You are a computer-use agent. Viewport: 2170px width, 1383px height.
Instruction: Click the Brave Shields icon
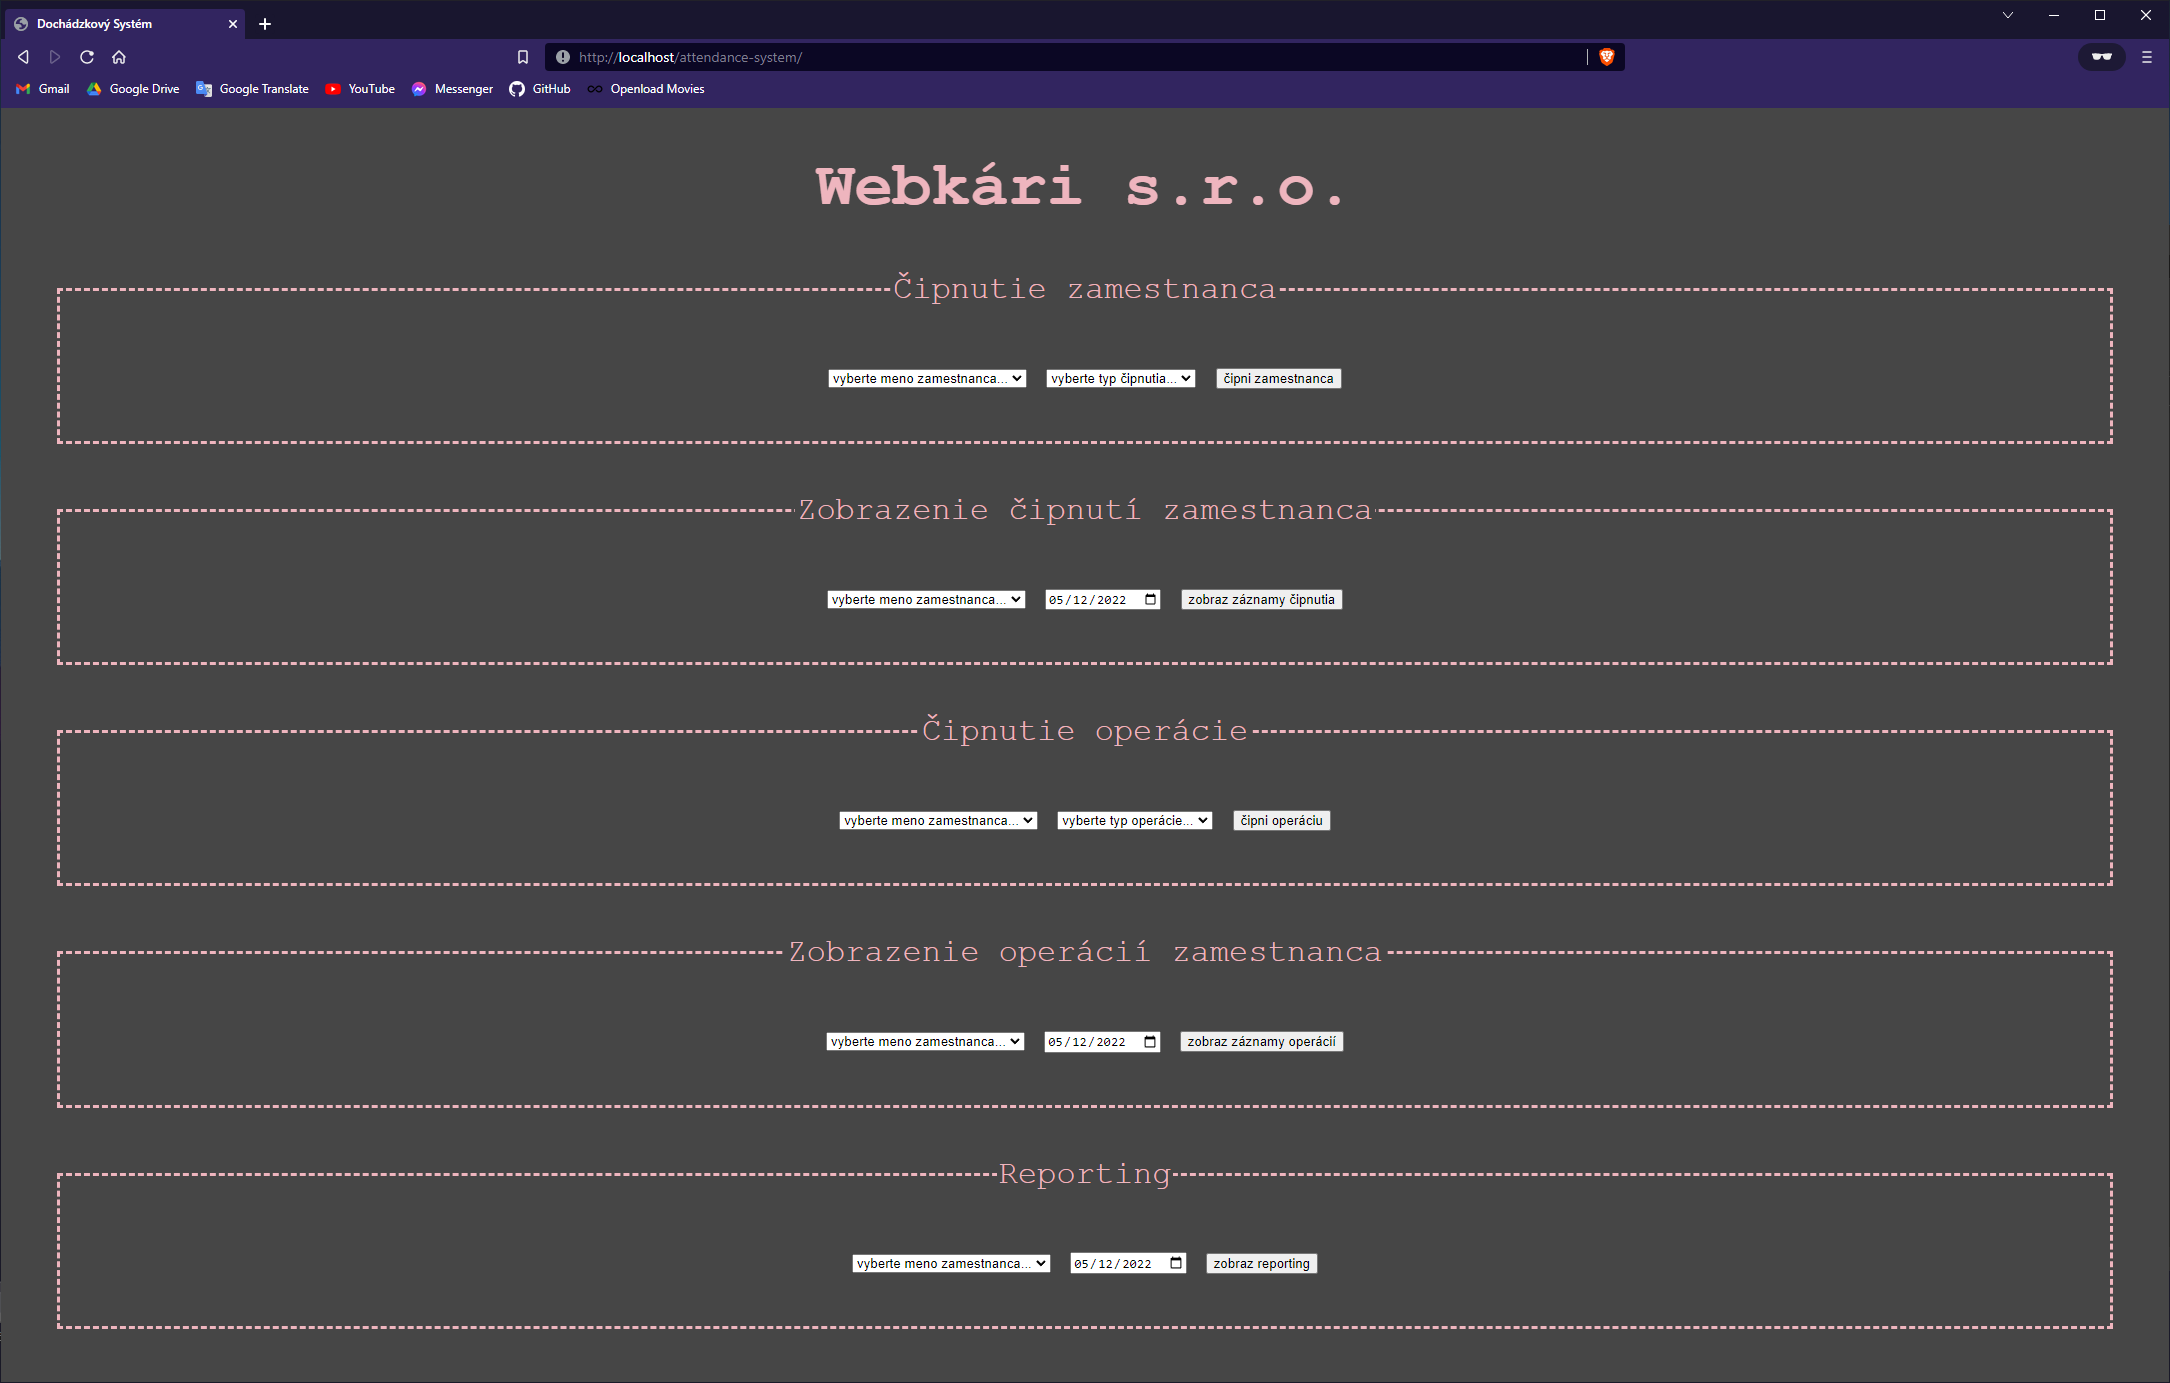click(x=1607, y=57)
